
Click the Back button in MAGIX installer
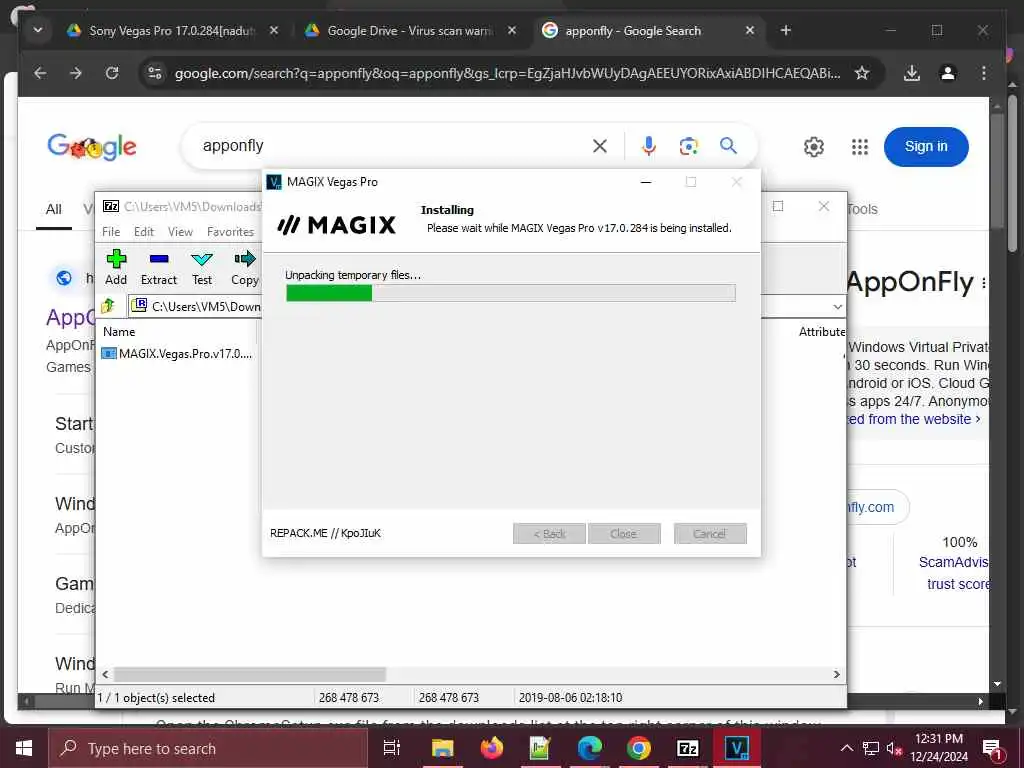(x=549, y=534)
